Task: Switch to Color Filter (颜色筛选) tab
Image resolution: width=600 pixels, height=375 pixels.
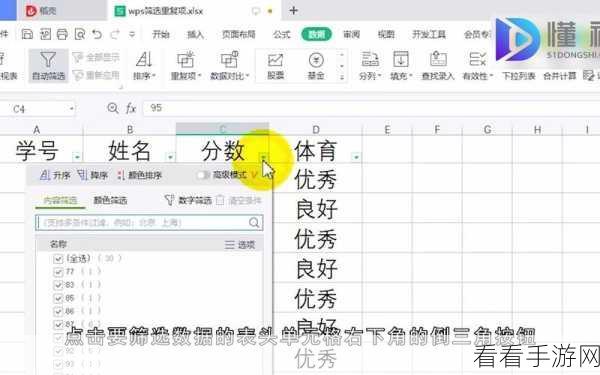Action: (110, 200)
